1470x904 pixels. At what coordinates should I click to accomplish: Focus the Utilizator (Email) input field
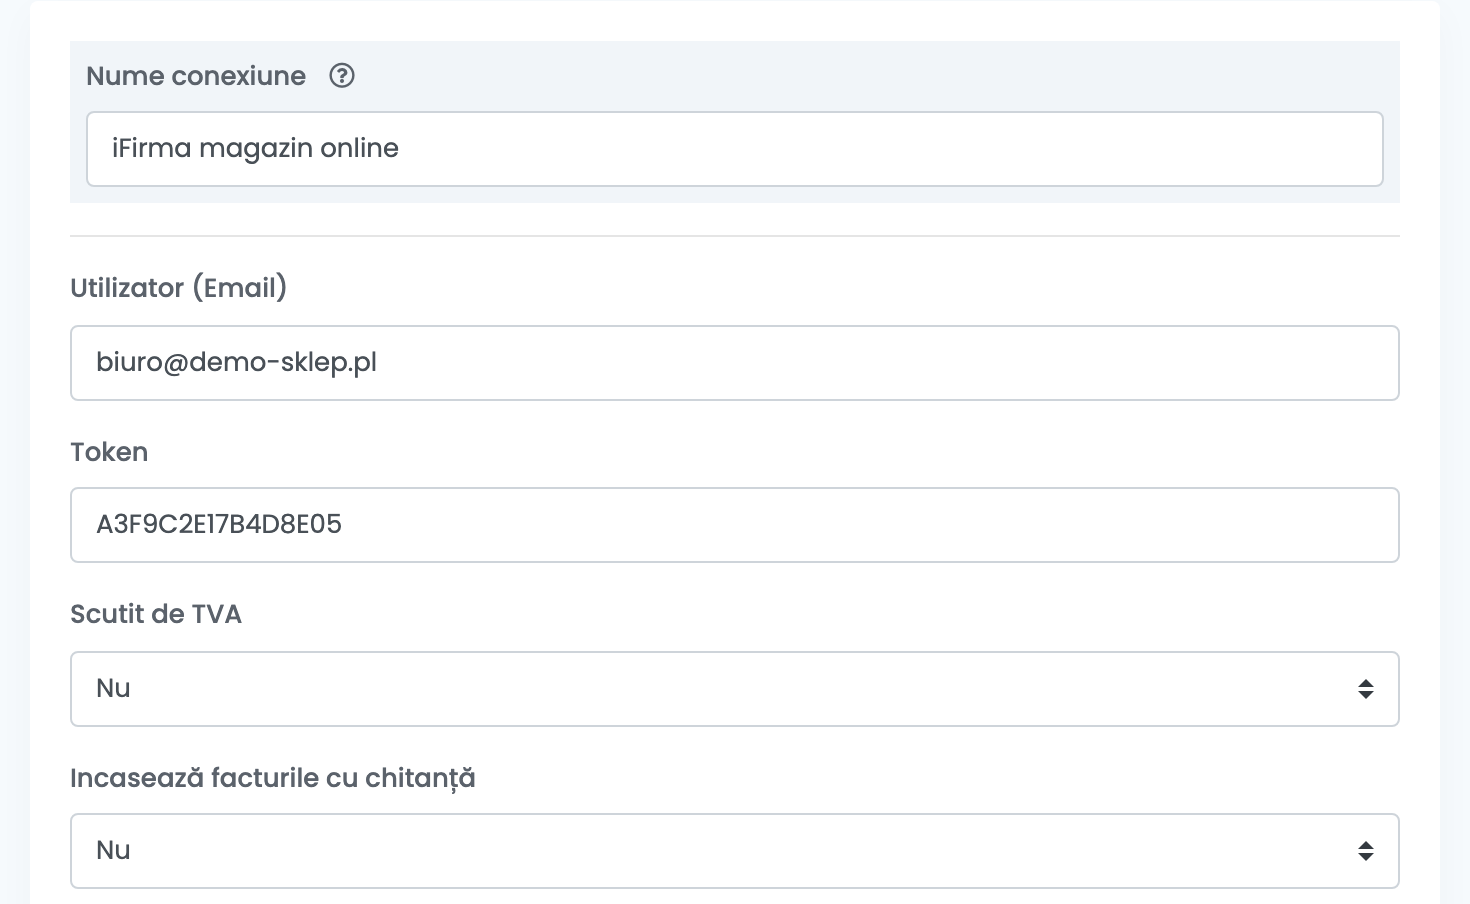pyautogui.click(x=735, y=363)
